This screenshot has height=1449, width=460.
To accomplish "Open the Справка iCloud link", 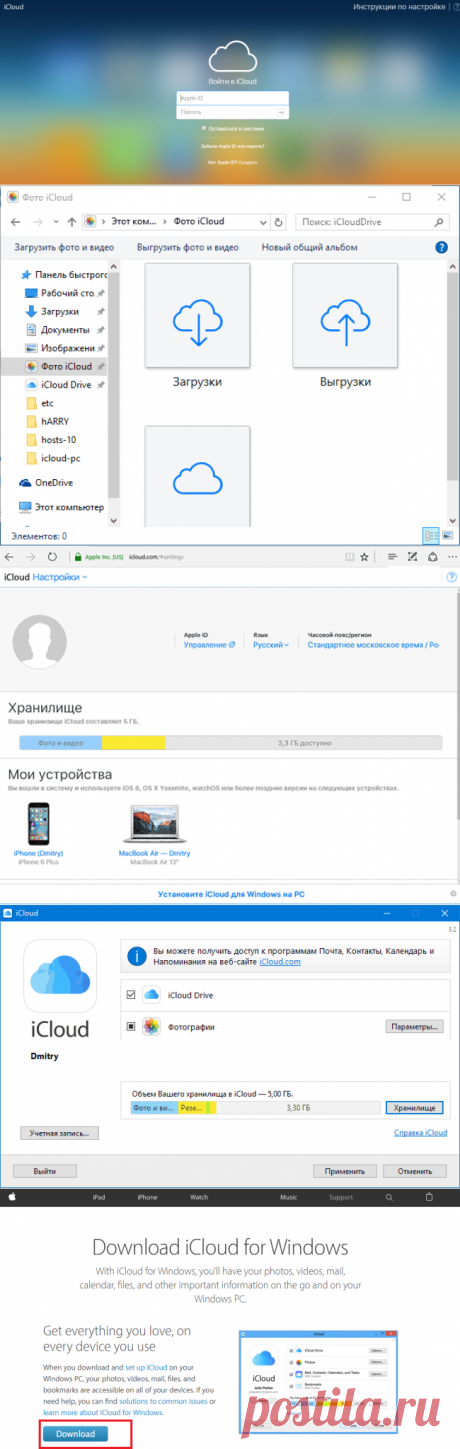I will pos(420,1133).
